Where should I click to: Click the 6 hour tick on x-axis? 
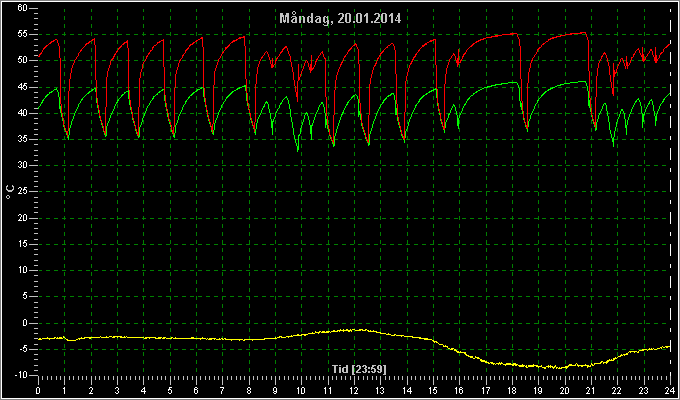click(196, 390)
